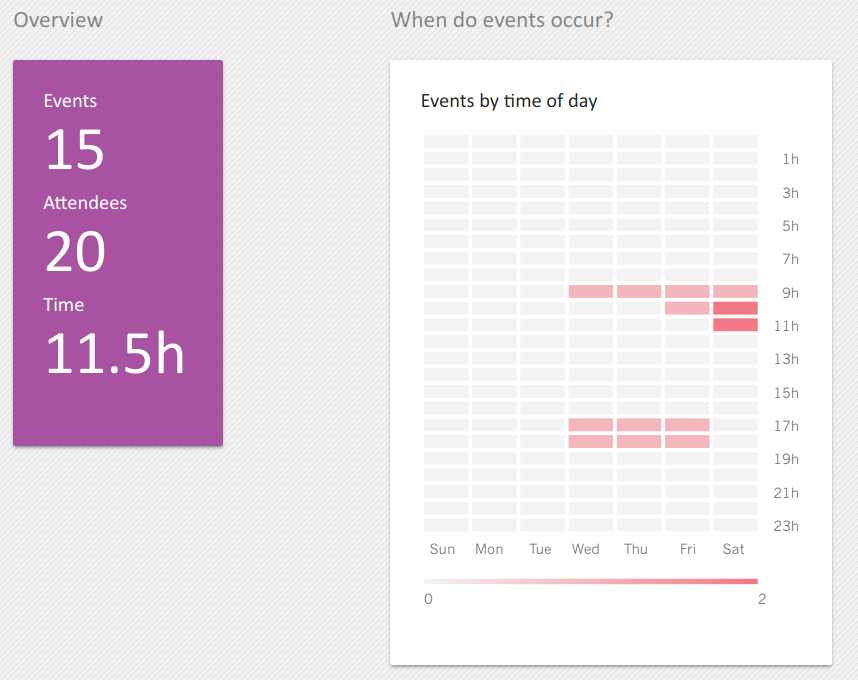Click the purple Overview summary card
This screenshot has height=680, width=858.
(x=118, y=253)
